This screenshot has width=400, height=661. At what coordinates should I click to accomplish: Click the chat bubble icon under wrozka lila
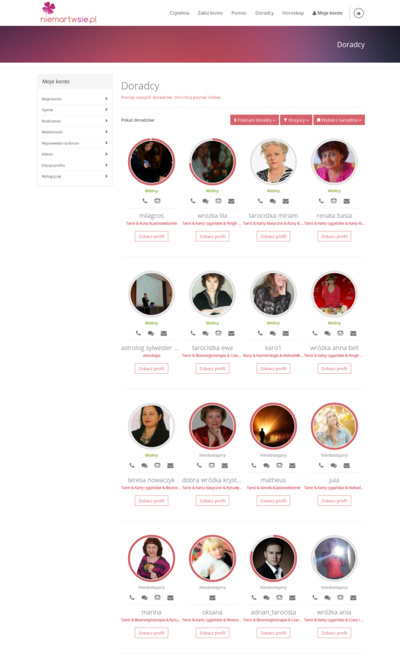[x=205, y=201]
